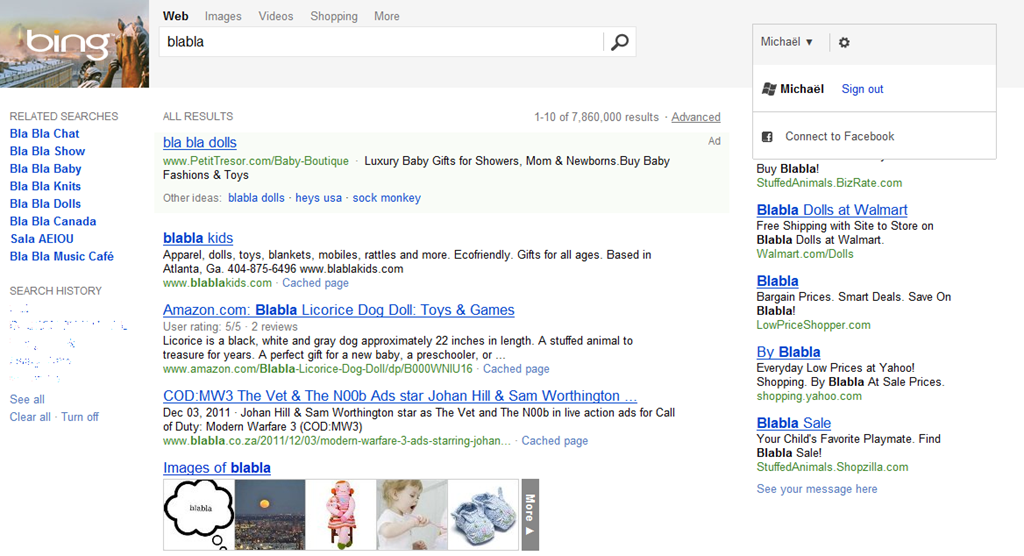This screenshot has width=1024, height=556.
Task: Open the Blabla ad from LowPriceShopper.com
Action: coord(777,281)
